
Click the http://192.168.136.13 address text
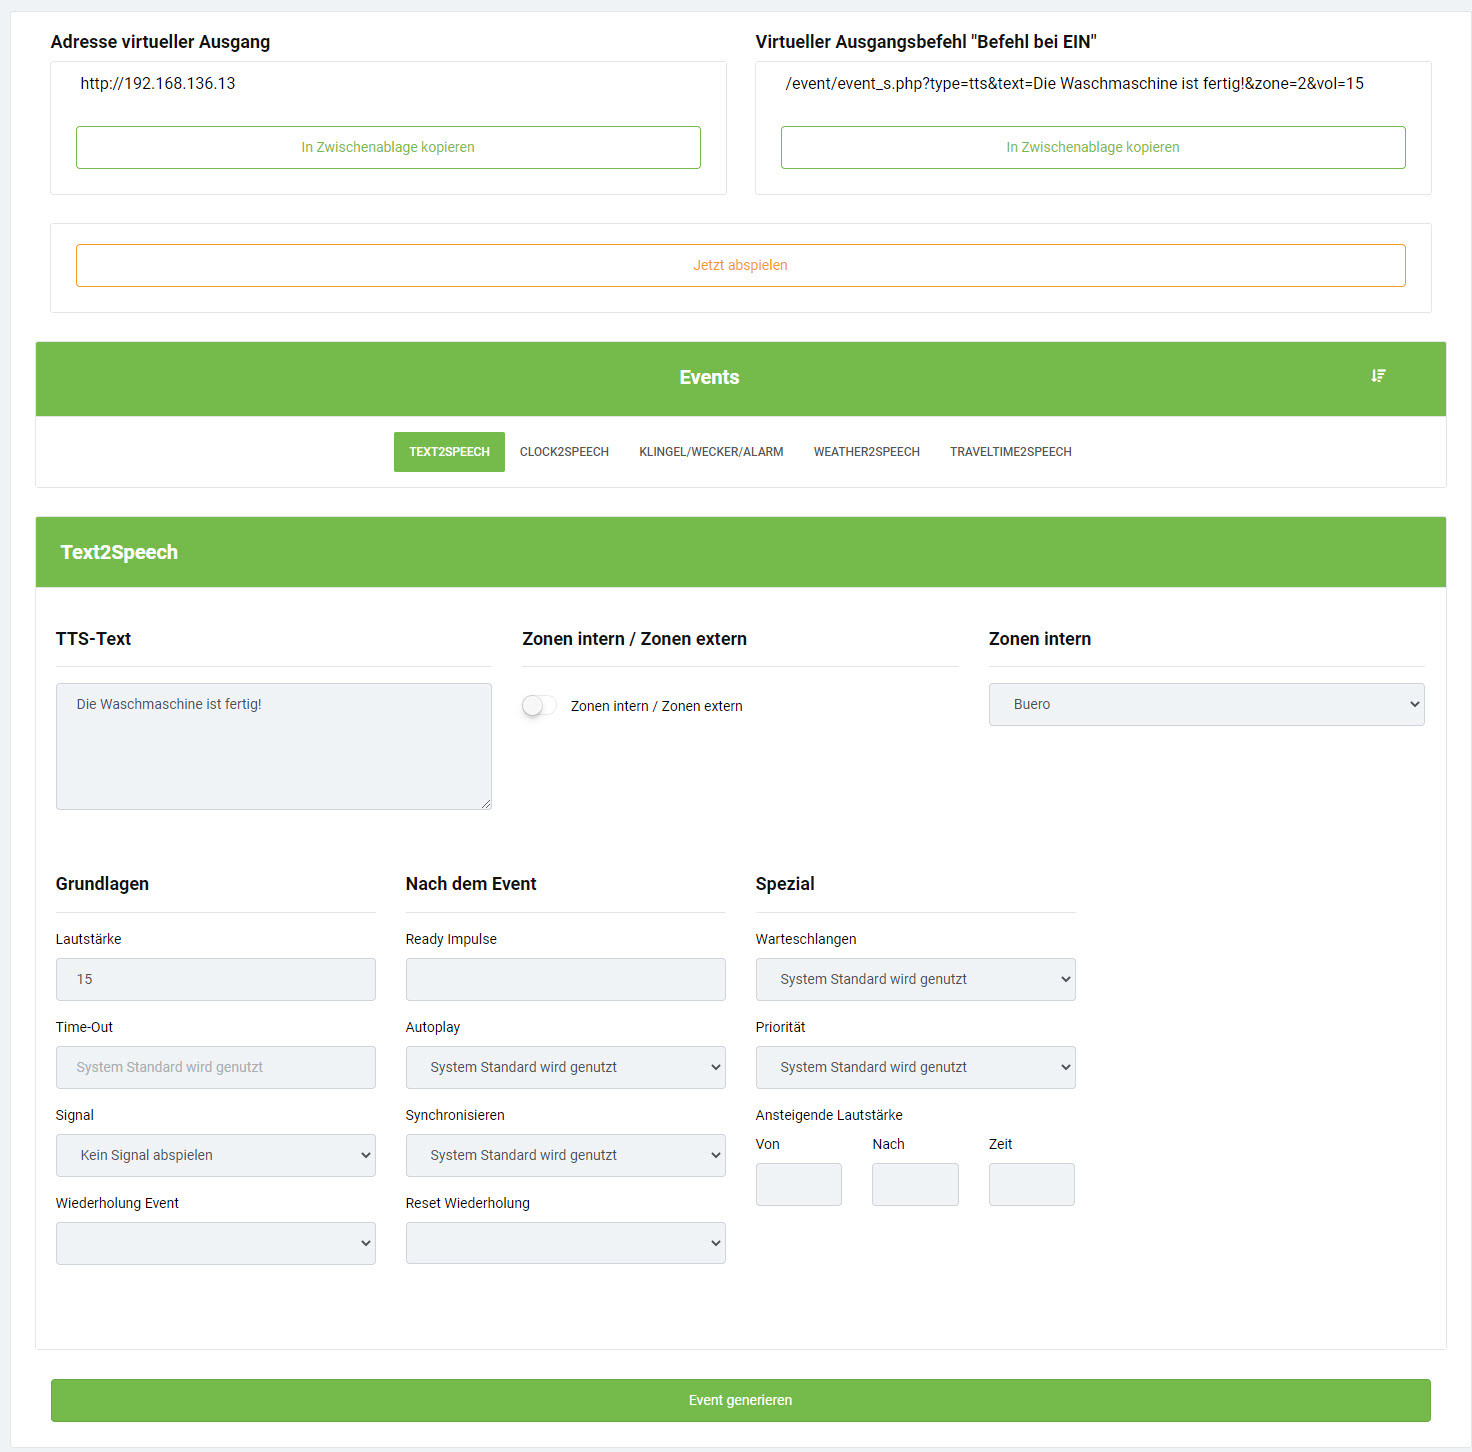[158, 83]
